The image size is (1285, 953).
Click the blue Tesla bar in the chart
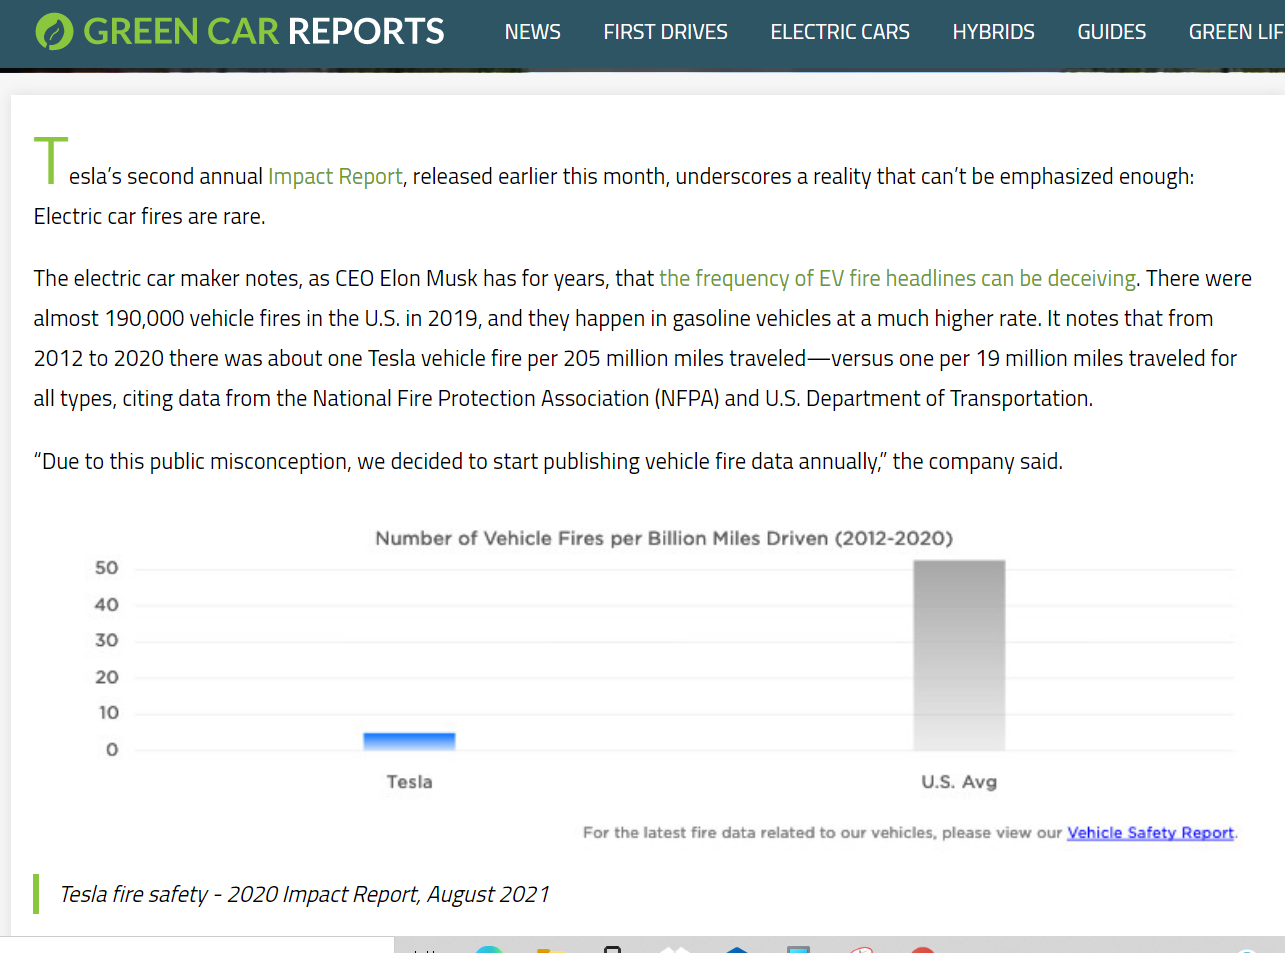[409, 741]
